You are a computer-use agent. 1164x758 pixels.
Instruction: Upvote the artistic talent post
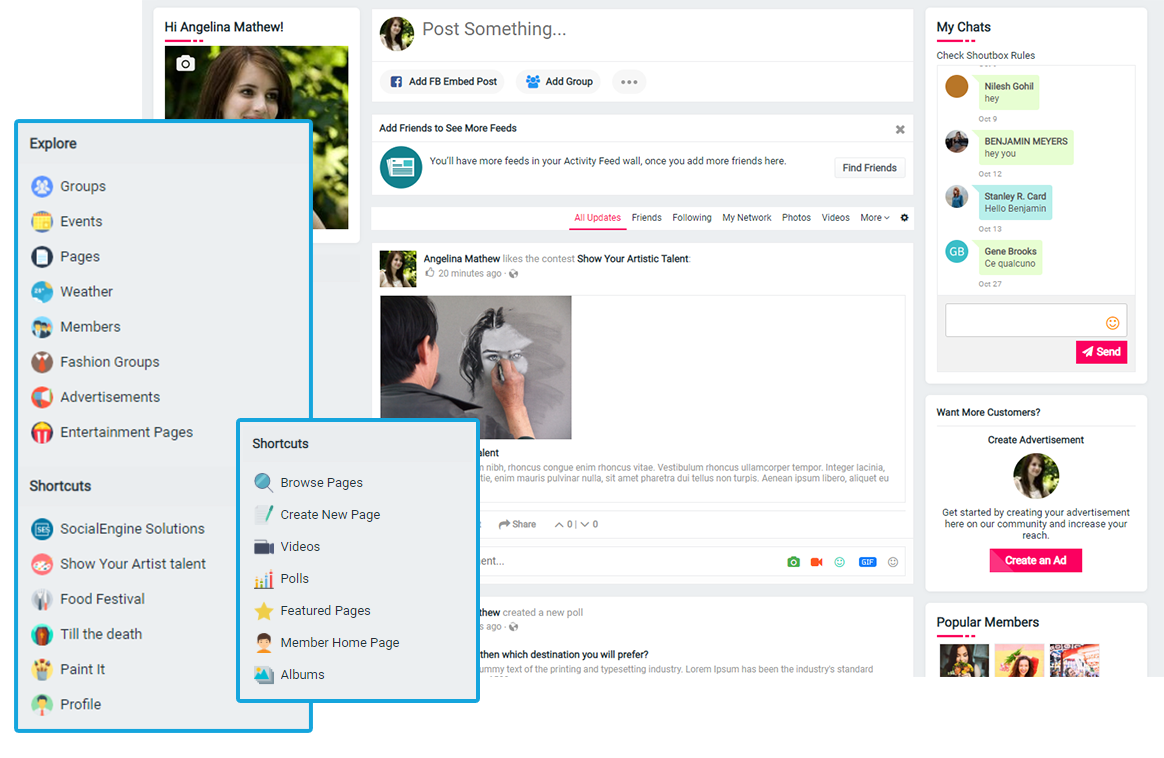coord(560,524)
